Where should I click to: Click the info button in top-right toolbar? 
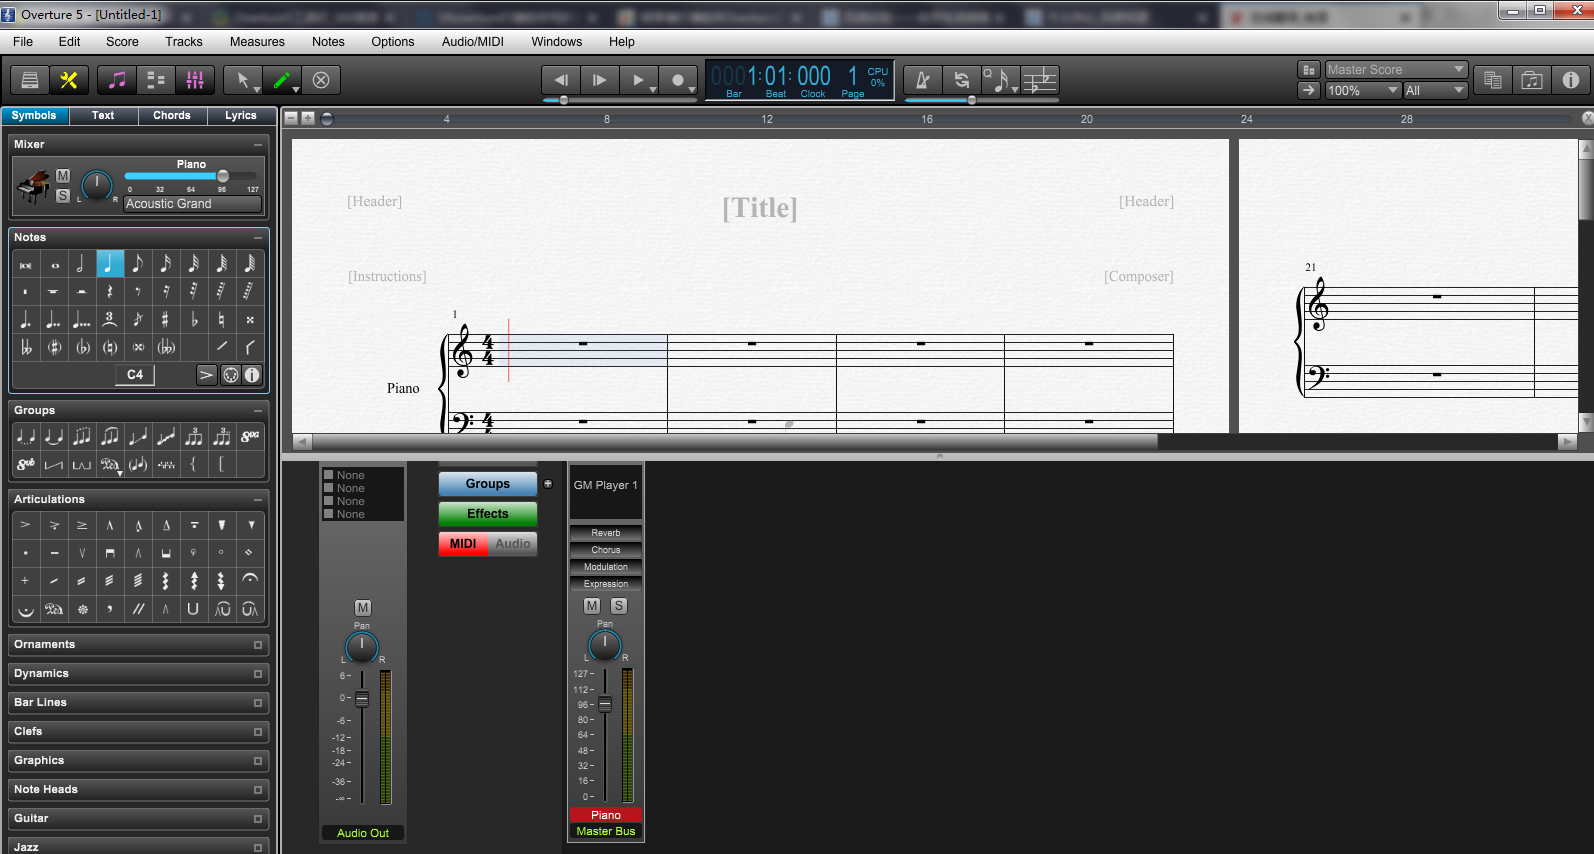(x=1571, y=80)
